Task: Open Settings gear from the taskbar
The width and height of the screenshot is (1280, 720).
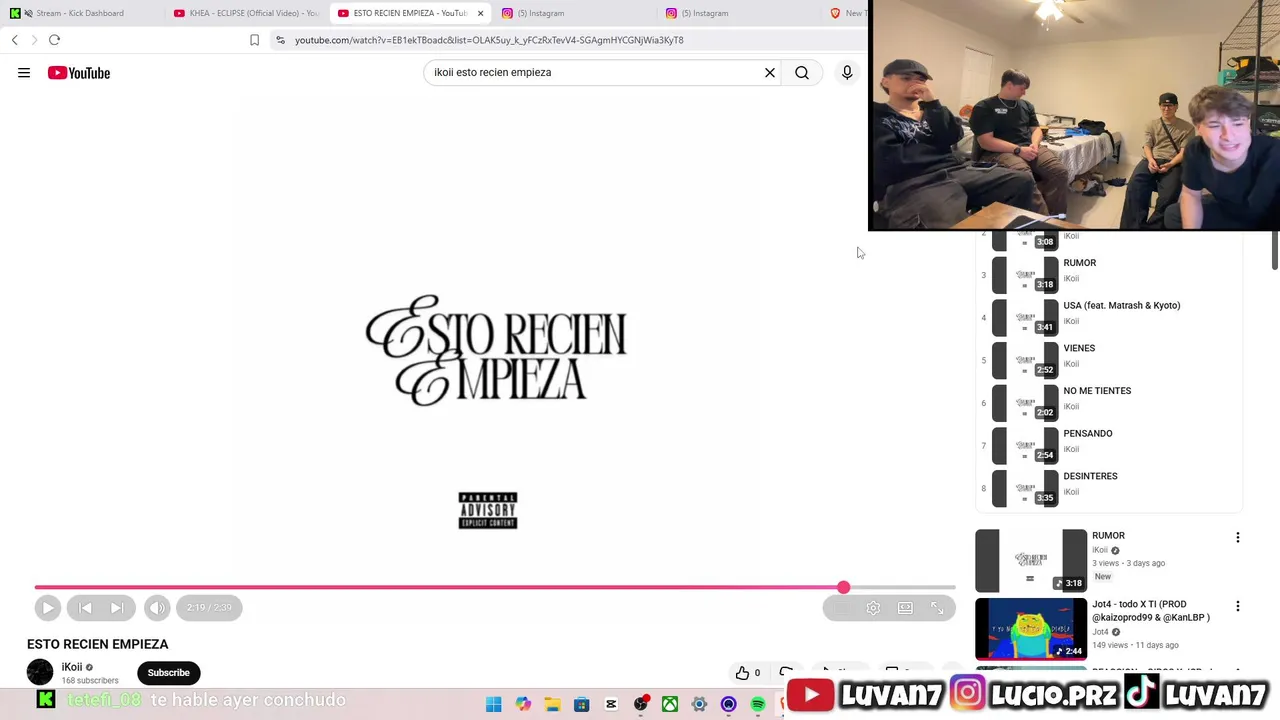Action: coord(699,704)
